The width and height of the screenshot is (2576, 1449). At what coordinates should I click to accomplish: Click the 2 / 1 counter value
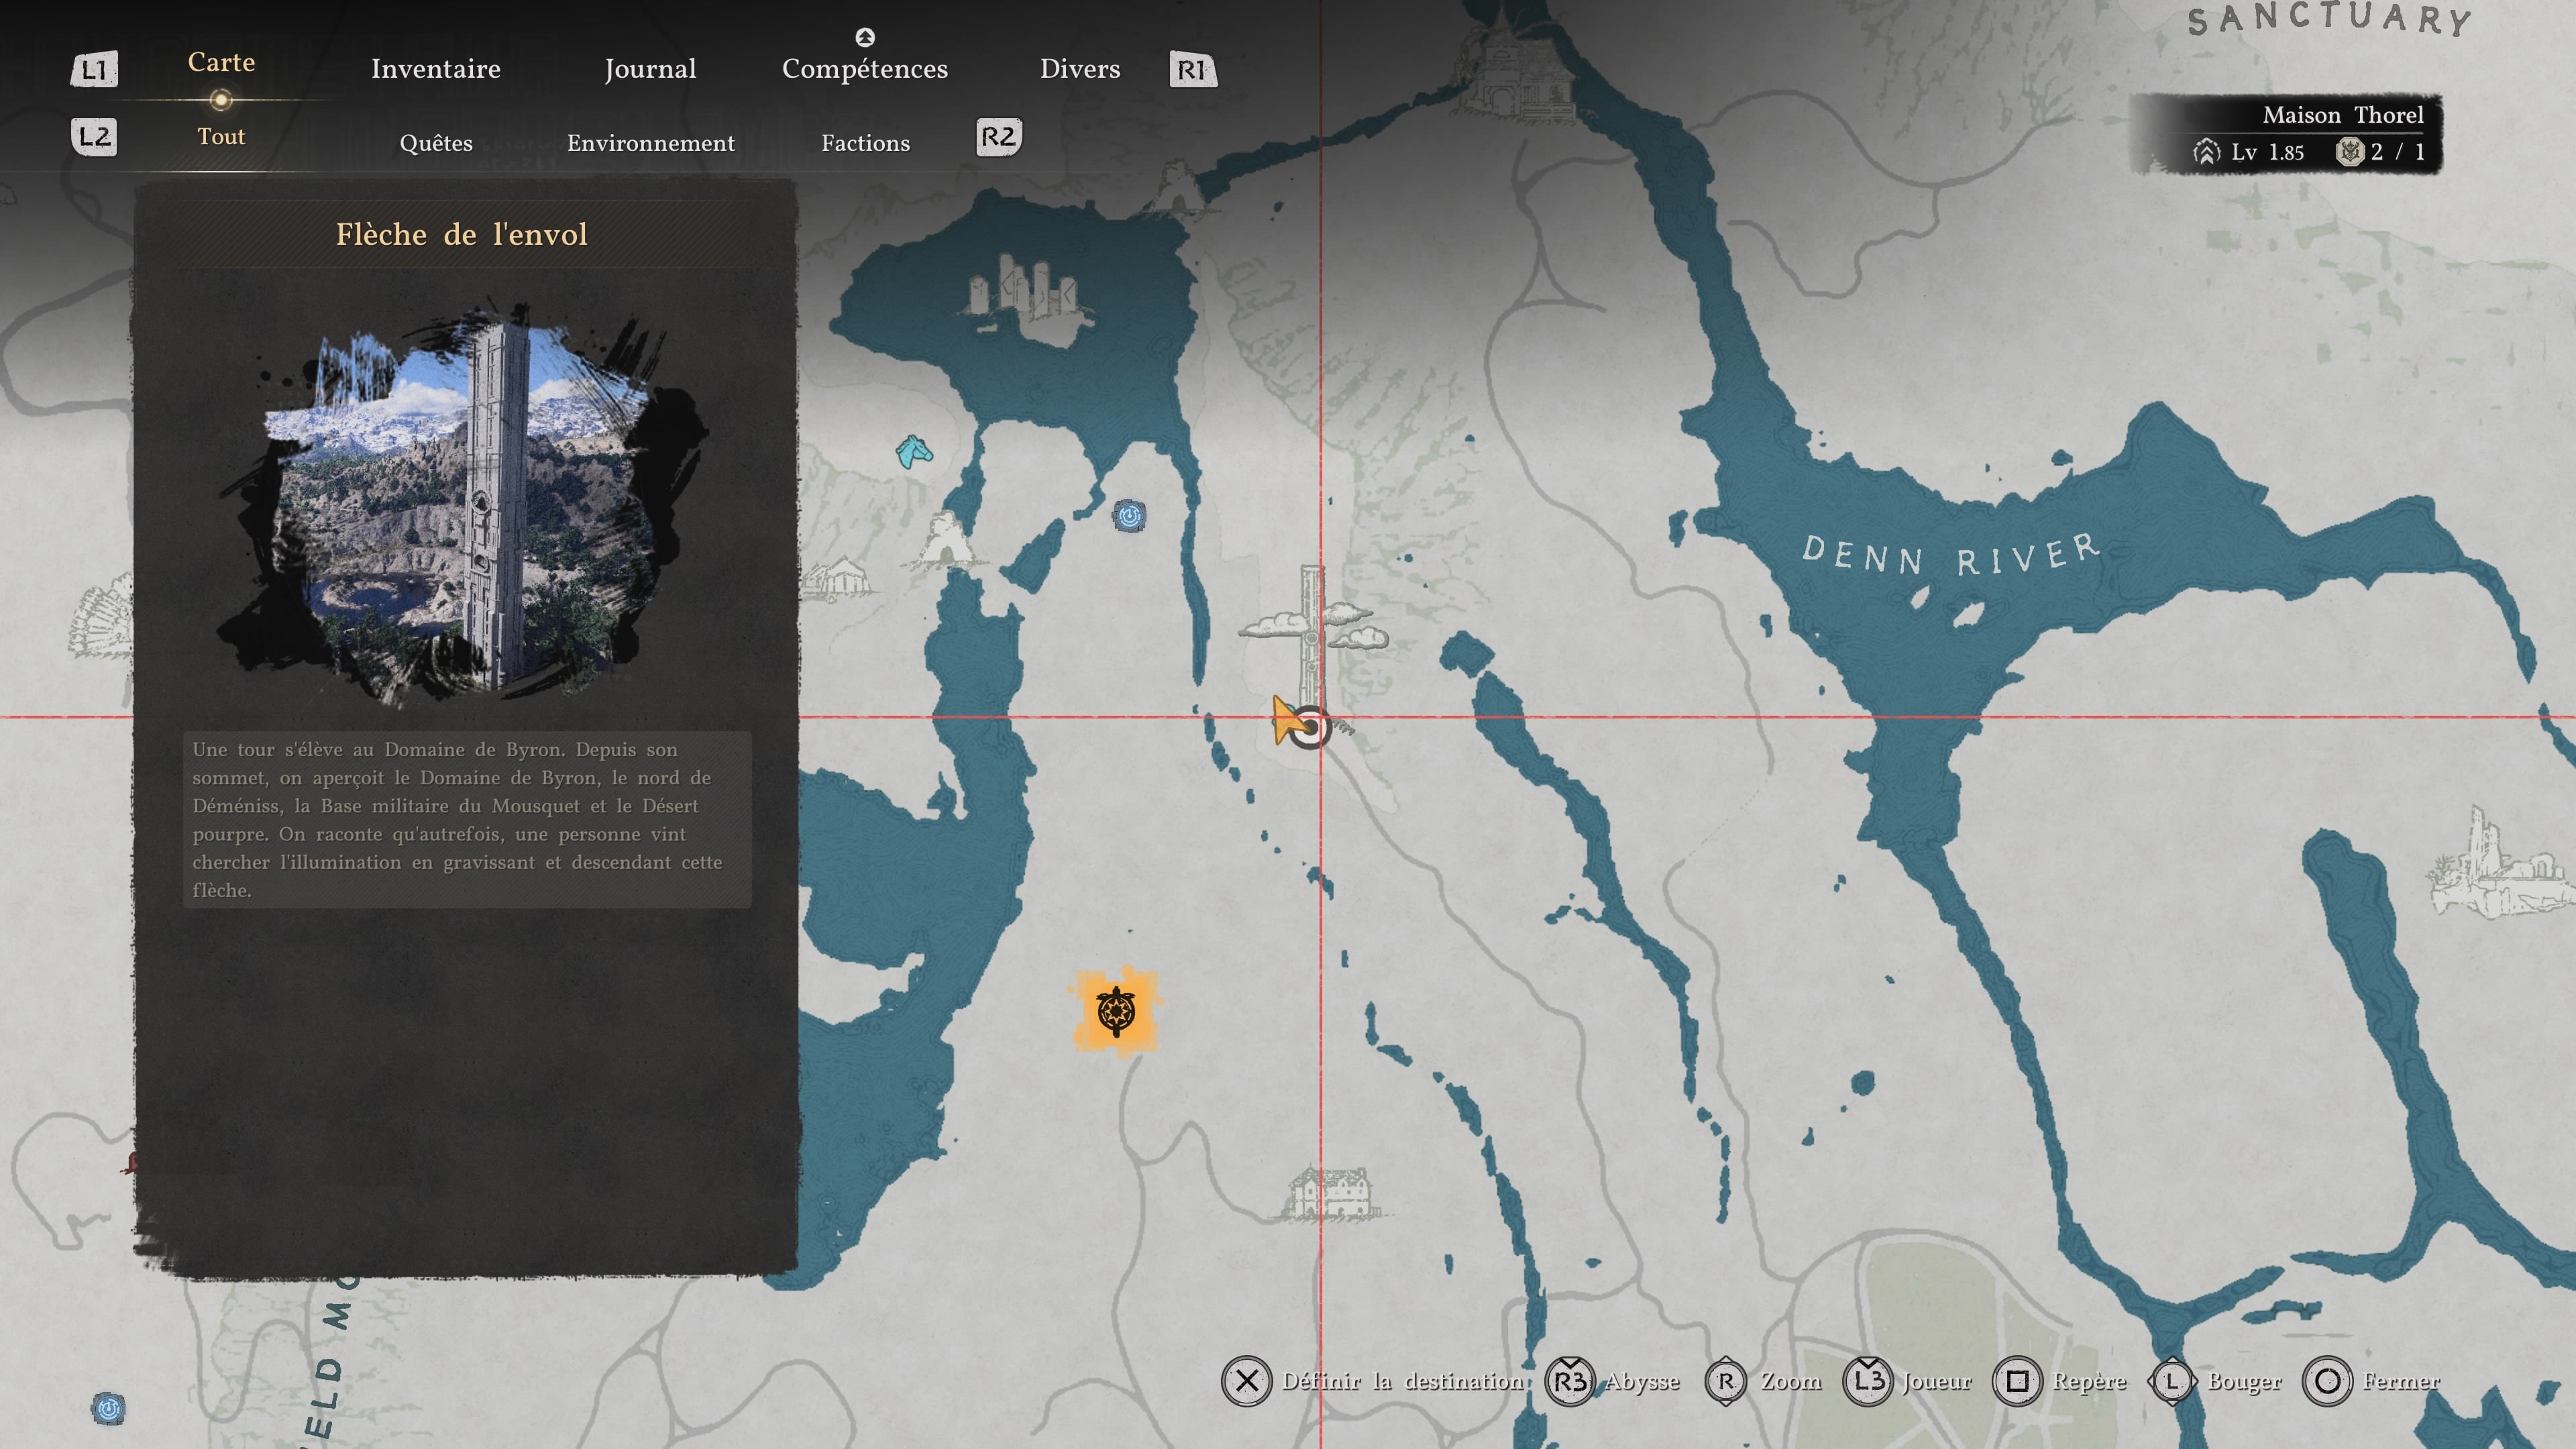point(2397,152)
